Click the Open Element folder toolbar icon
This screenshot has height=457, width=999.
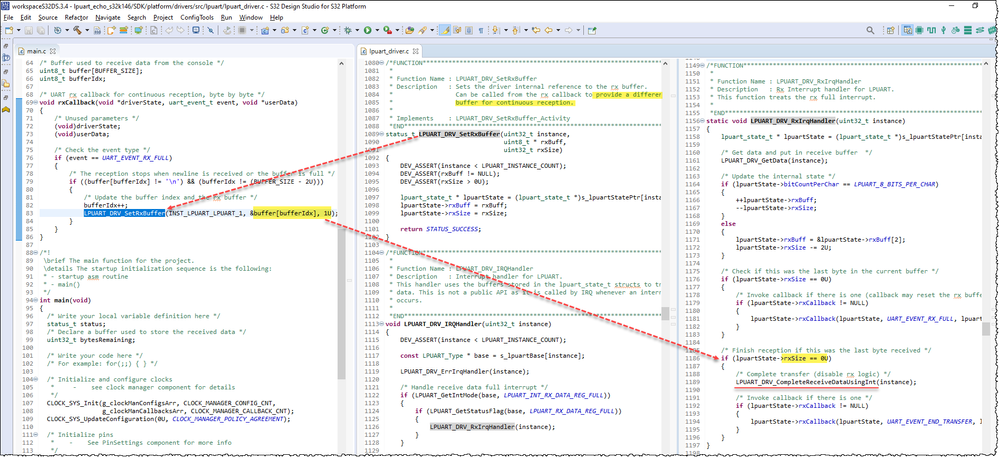[409, 30]
